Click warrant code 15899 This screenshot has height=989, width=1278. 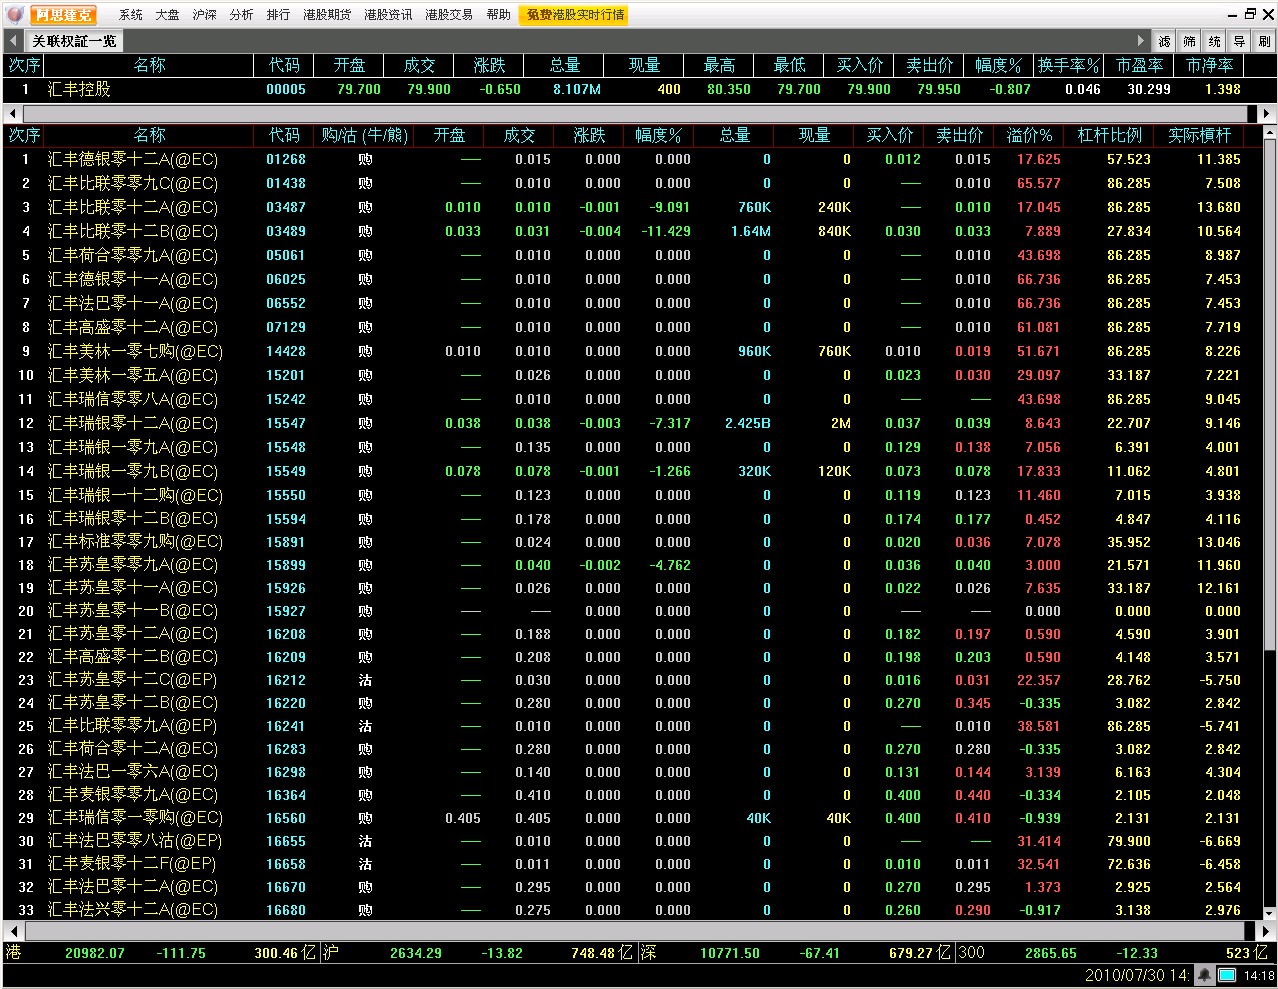(x=285, y=565)
